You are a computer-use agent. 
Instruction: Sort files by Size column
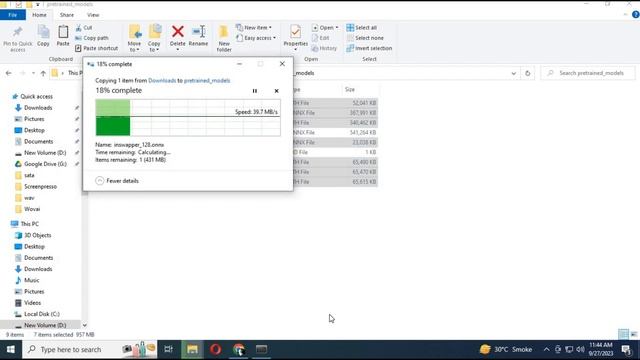click(350, 89)
